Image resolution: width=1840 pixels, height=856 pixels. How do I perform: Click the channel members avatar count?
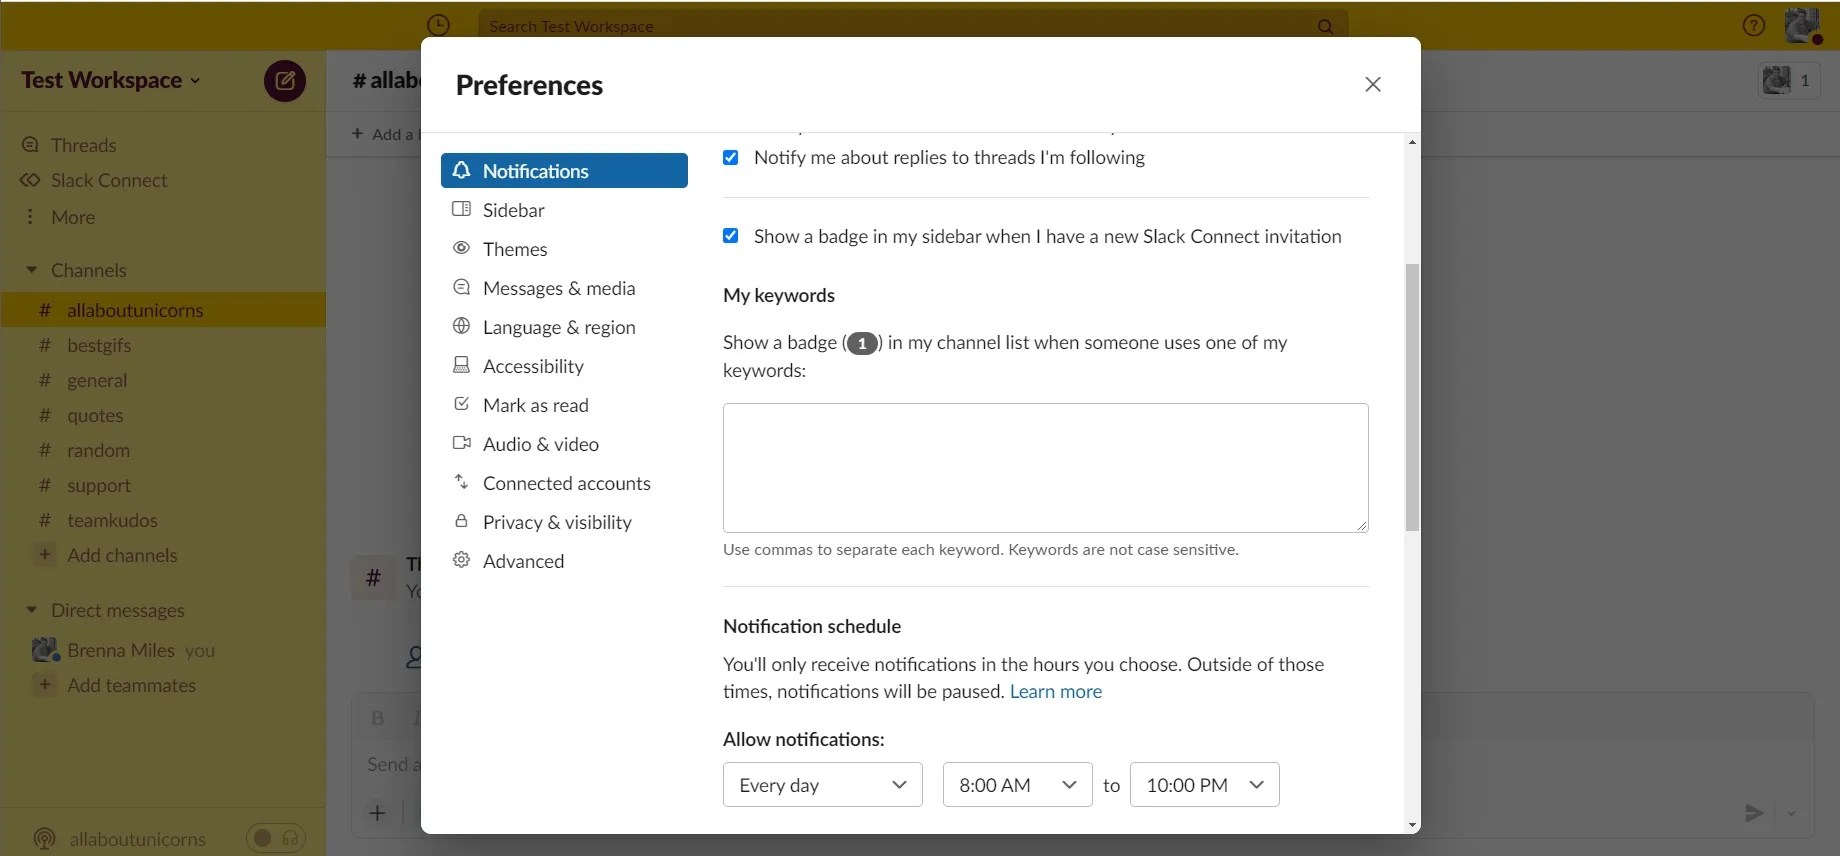tap(1789, 80)
